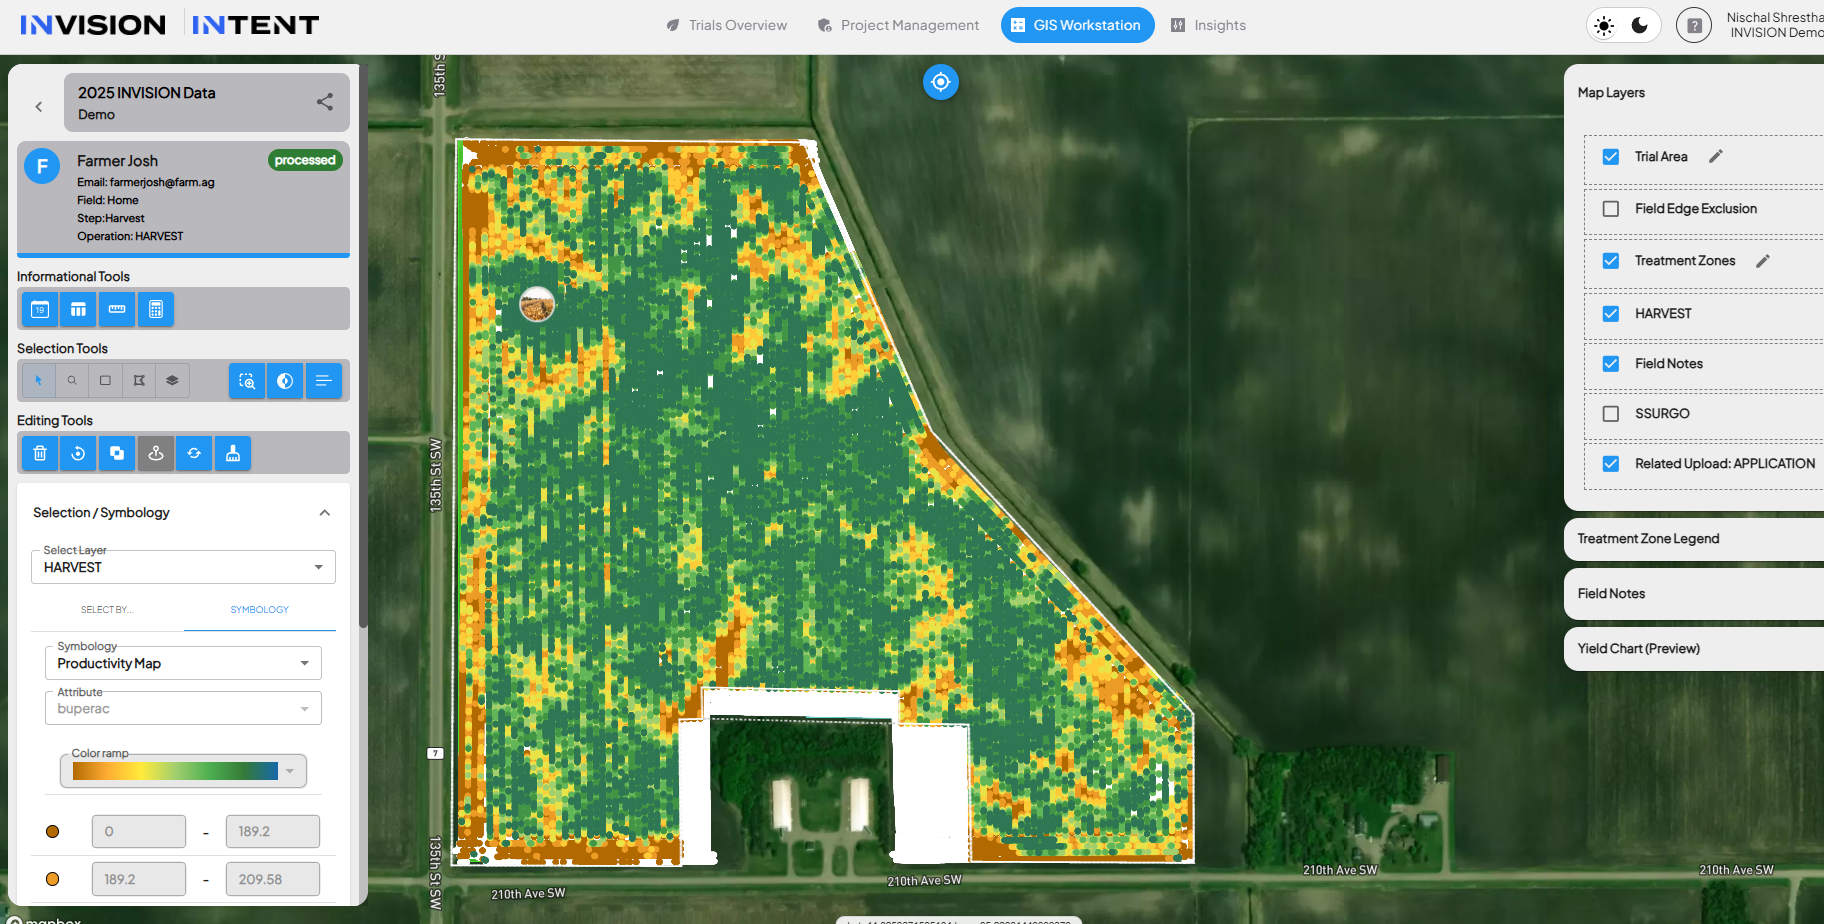1824x924 pixels.
Task: Click the broom clean-up editing tool
Action: click(232, 453)
